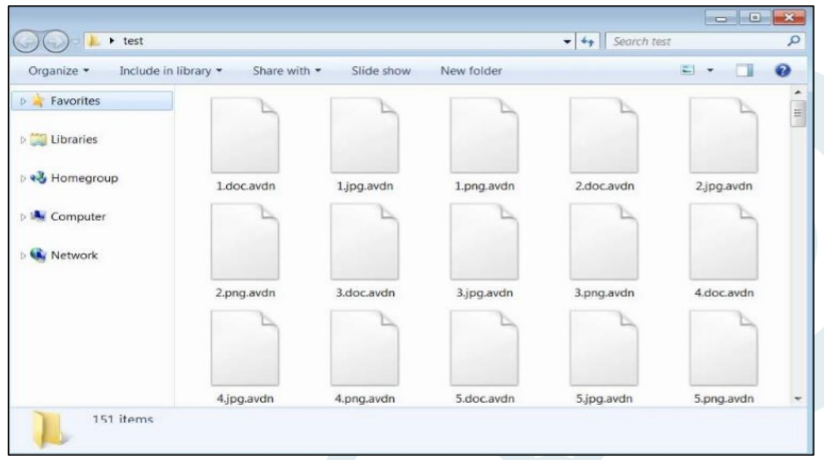Viewport: 824px width, 460px height.
Task: Minimize the Explorer window
Action: (720, 18)
